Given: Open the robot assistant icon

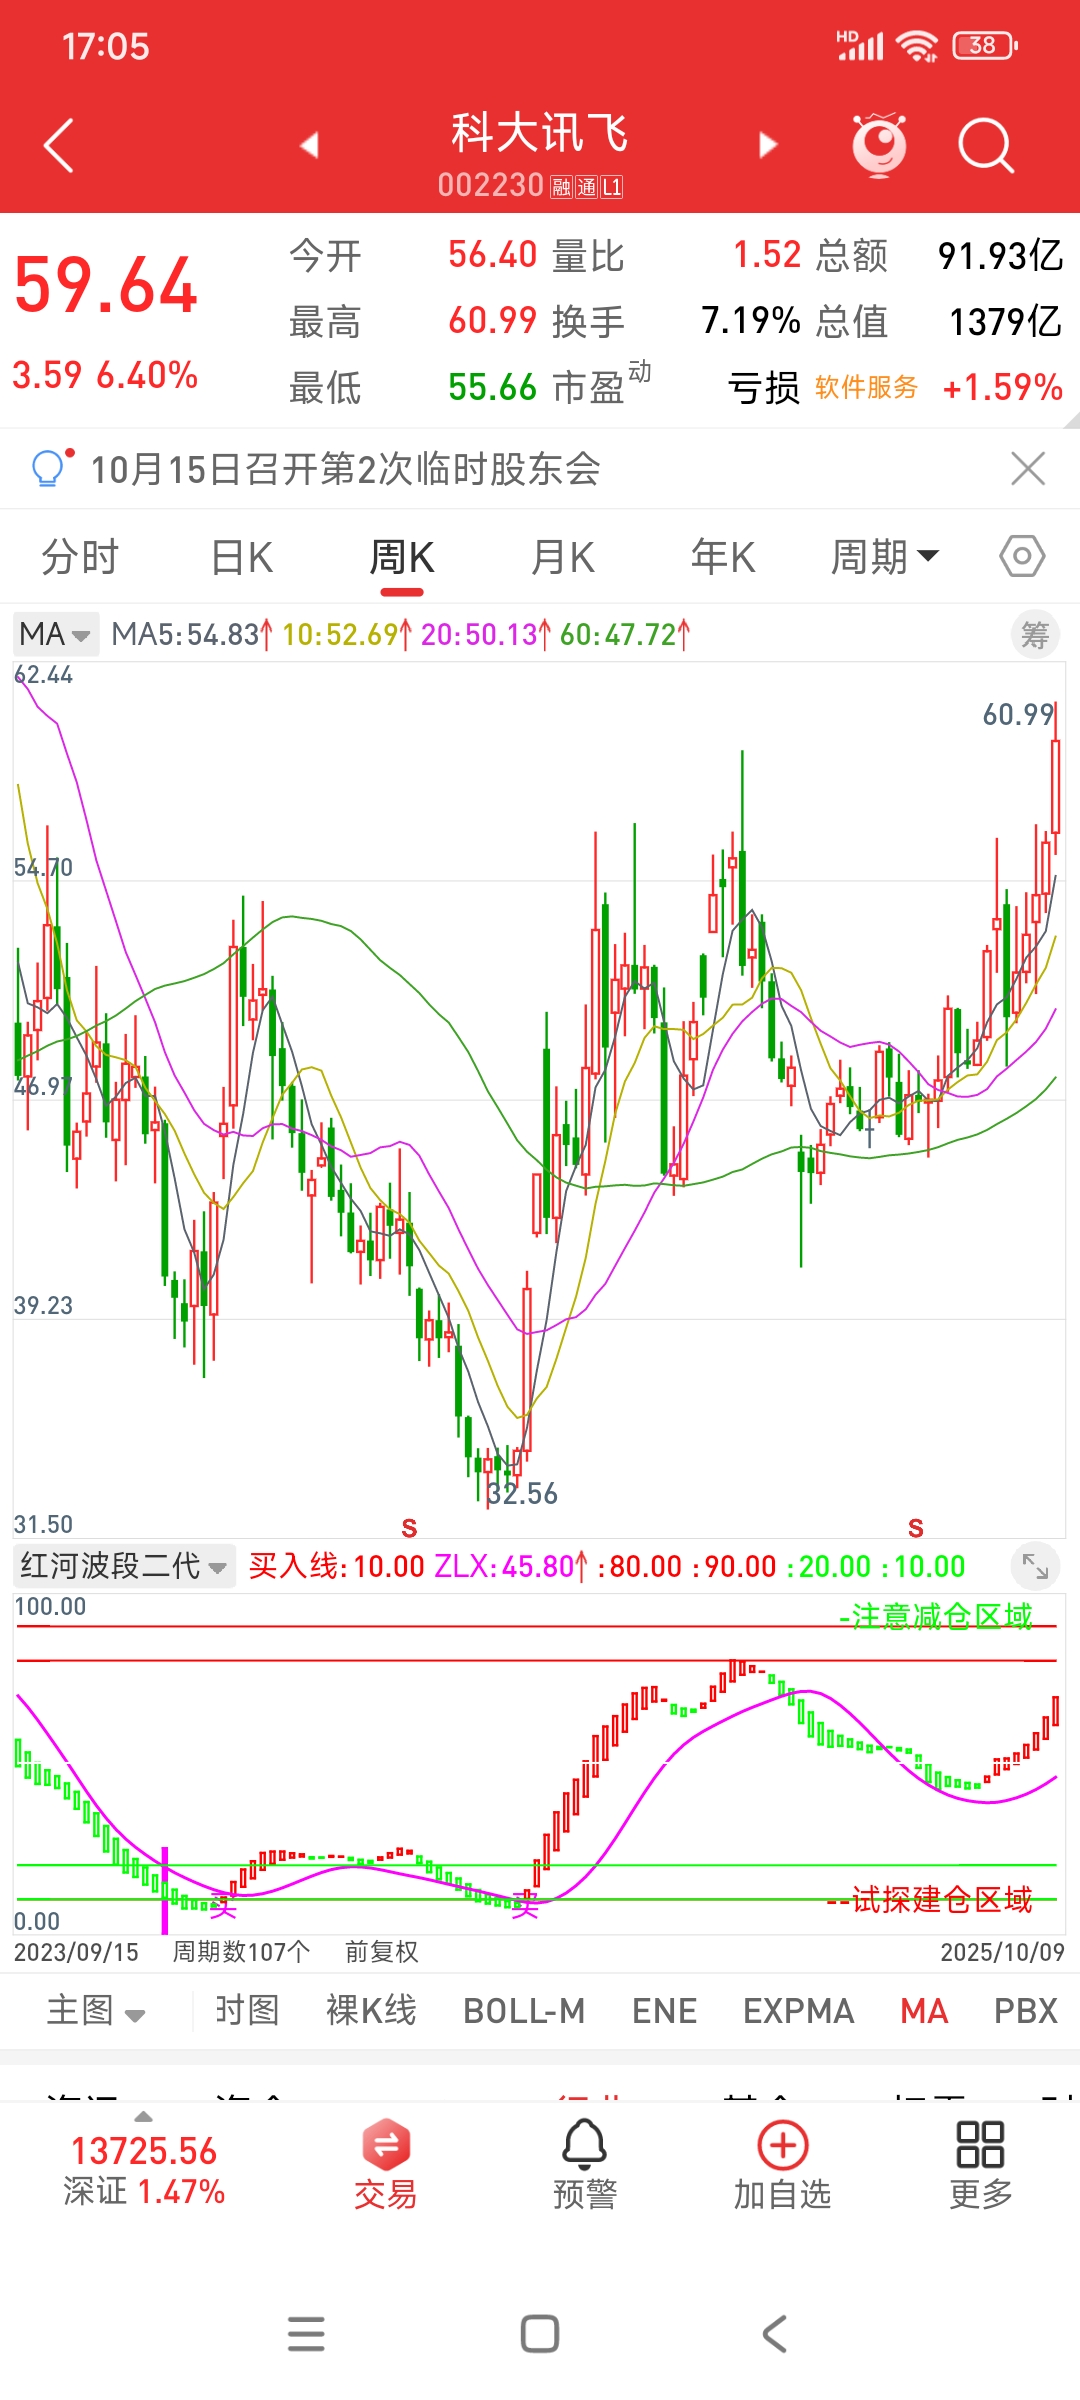Looking at the screenshot, I should click(879, 146).
